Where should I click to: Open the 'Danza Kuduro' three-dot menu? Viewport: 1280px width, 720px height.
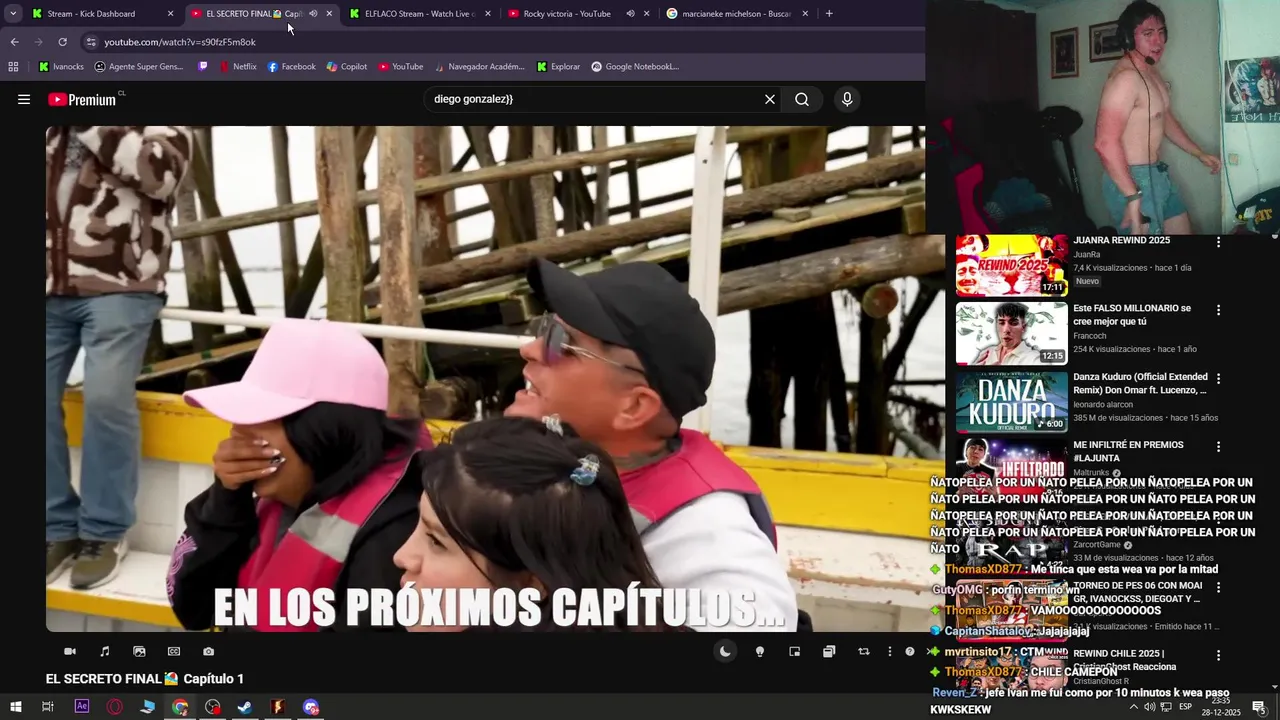tap(1218, 379)
